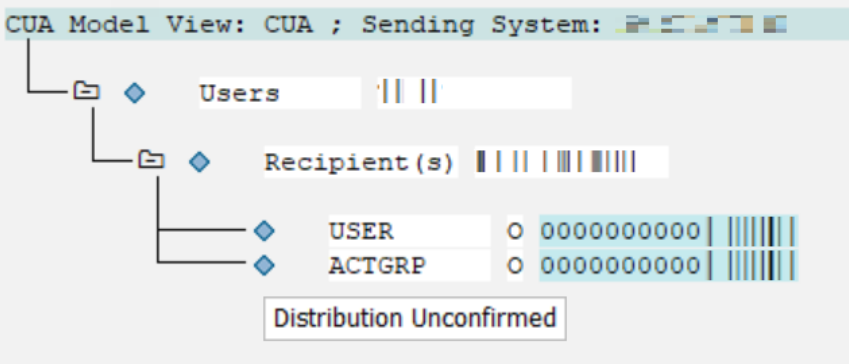The image size is (849, 364).
Task: Select the Users label in tree
Action: [x=239, y=93]
